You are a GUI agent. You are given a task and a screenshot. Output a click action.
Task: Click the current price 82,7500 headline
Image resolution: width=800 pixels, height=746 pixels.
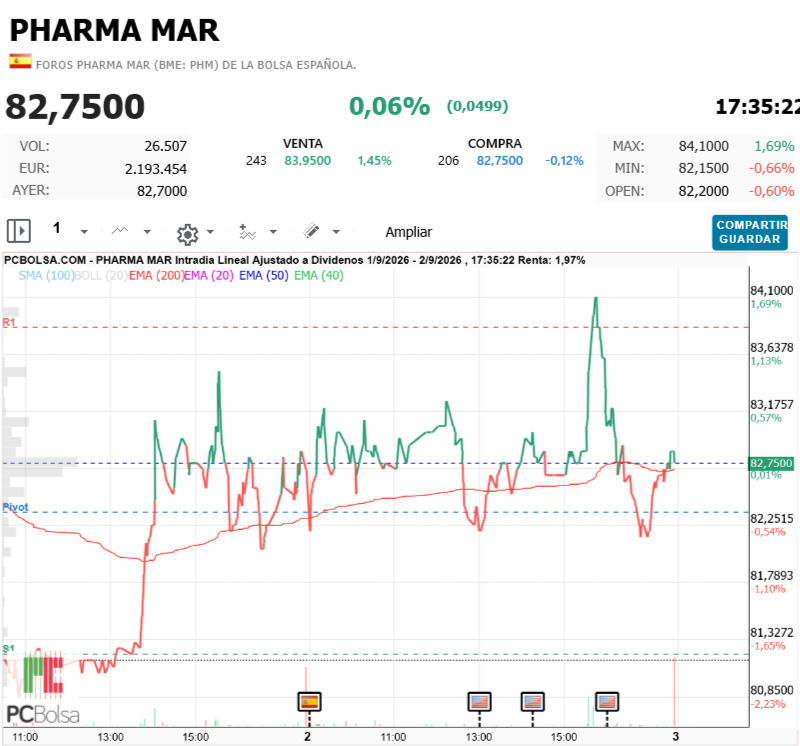75,107
